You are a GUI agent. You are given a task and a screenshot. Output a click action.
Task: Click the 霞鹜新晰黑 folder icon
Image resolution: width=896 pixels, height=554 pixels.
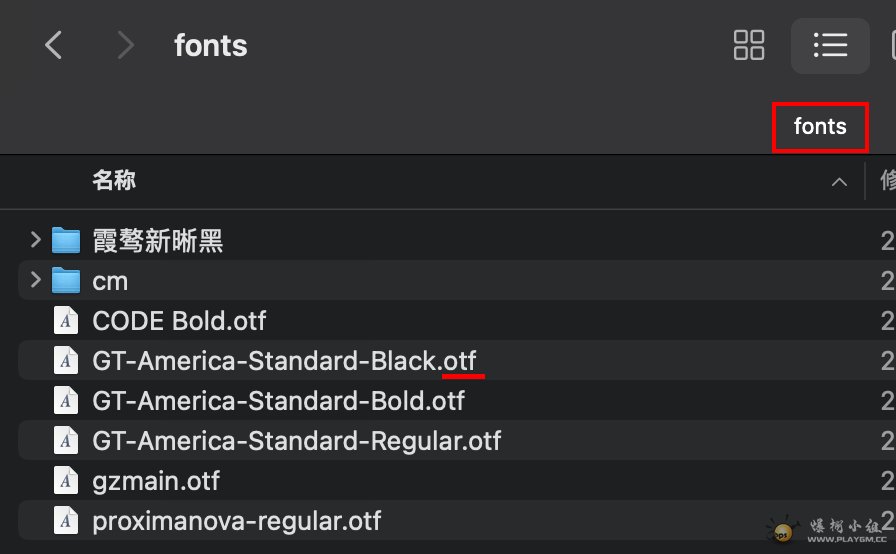66,240
